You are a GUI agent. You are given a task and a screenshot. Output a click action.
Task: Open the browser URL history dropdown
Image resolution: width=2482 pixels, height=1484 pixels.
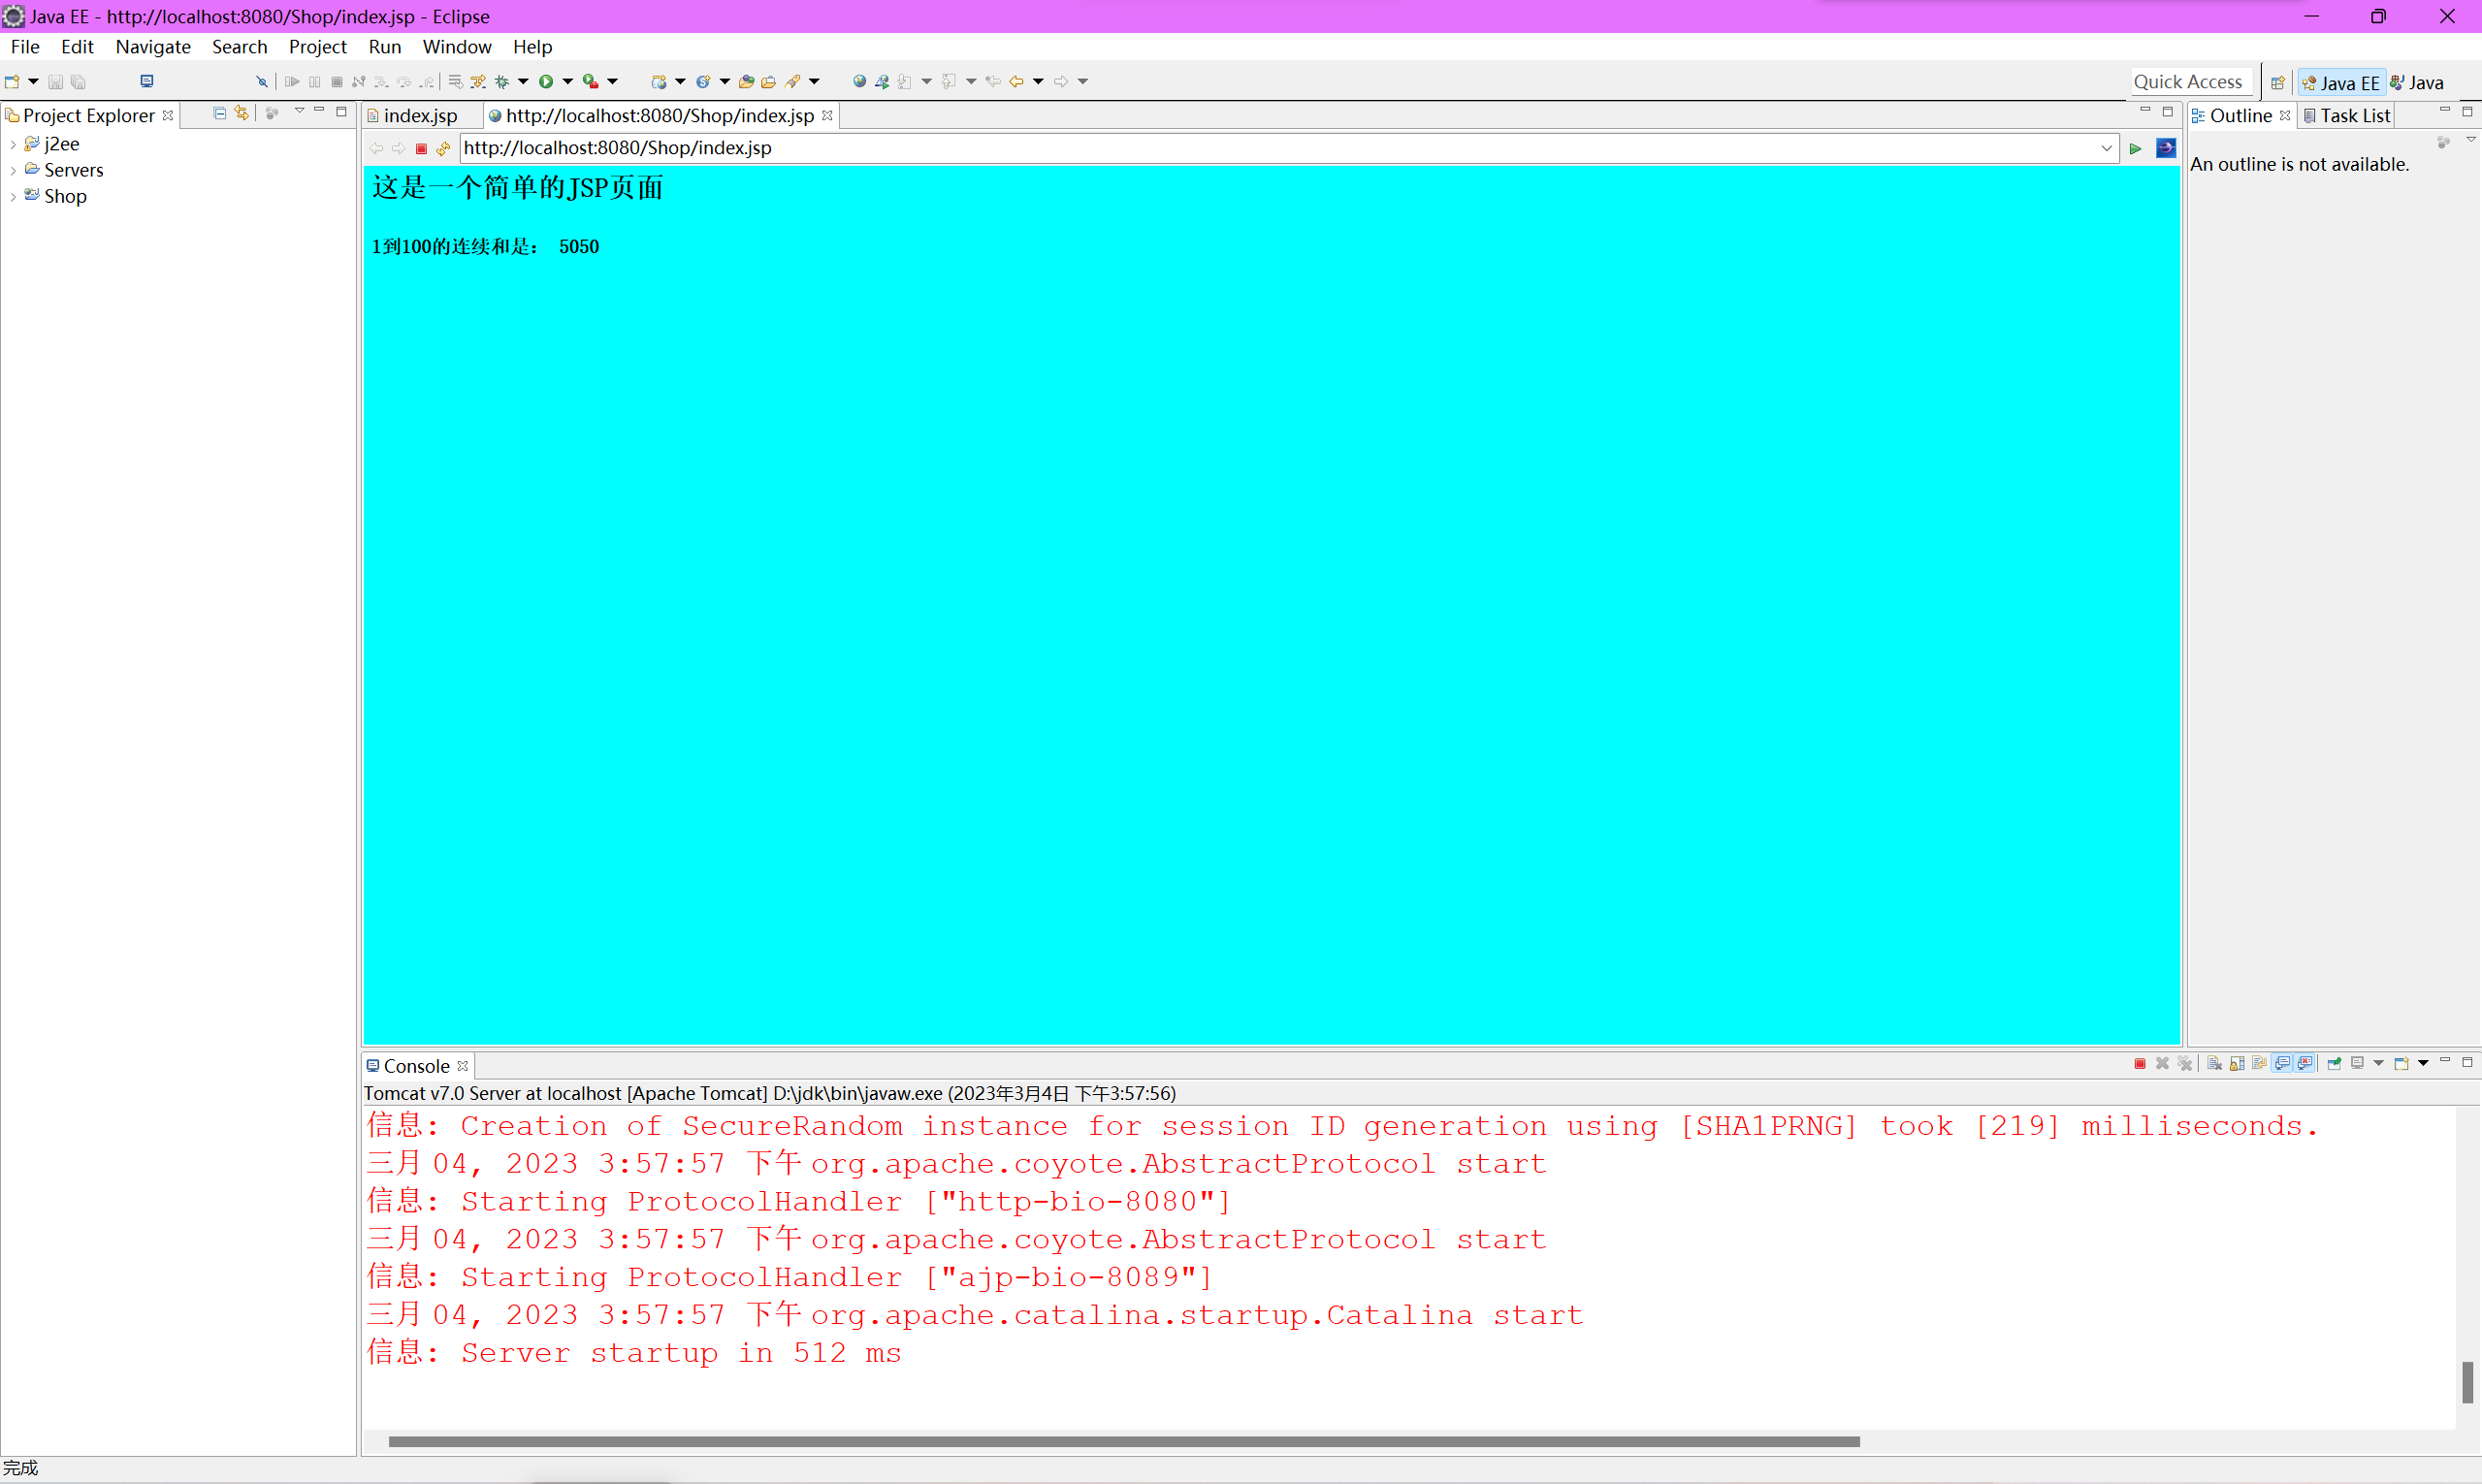click(x=2106, y=148)
